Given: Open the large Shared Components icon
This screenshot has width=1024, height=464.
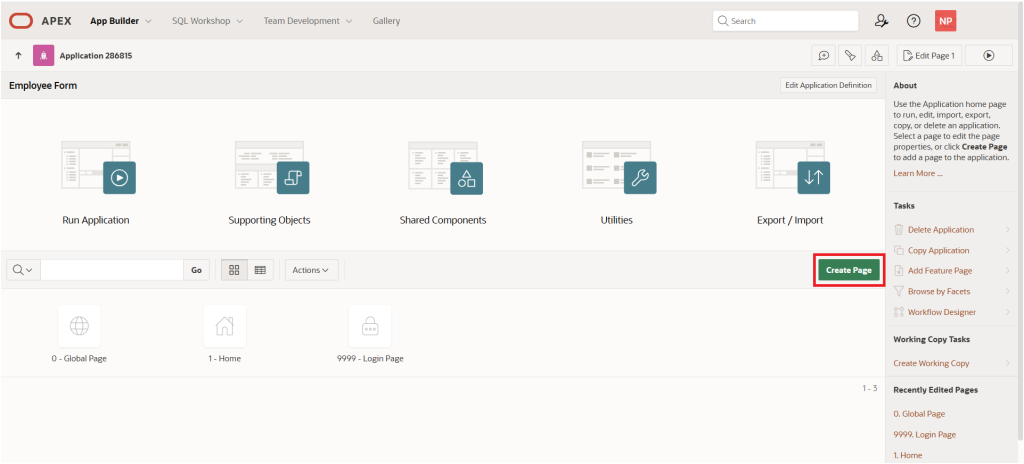Looking at the screenshot, I should point(445,167).
